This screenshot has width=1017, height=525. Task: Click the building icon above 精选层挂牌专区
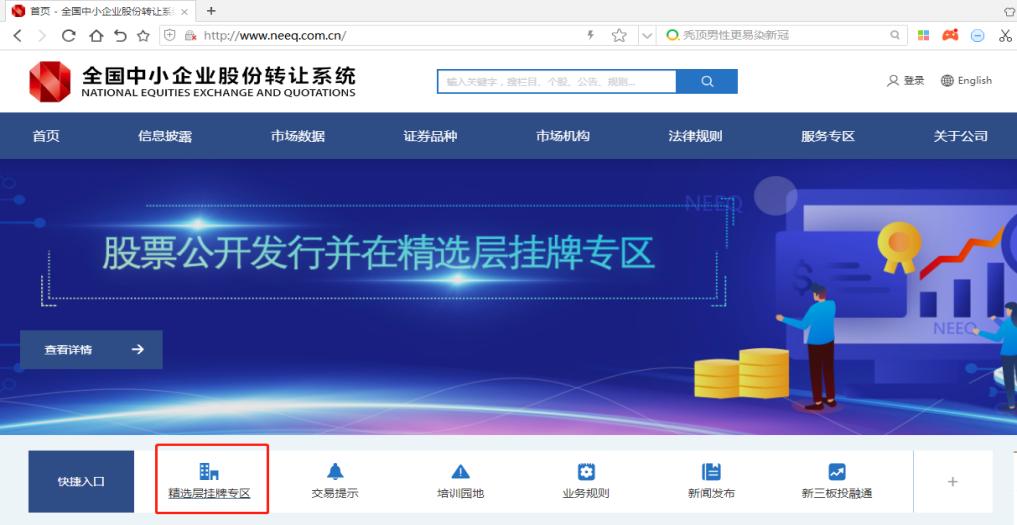point(209,471)
